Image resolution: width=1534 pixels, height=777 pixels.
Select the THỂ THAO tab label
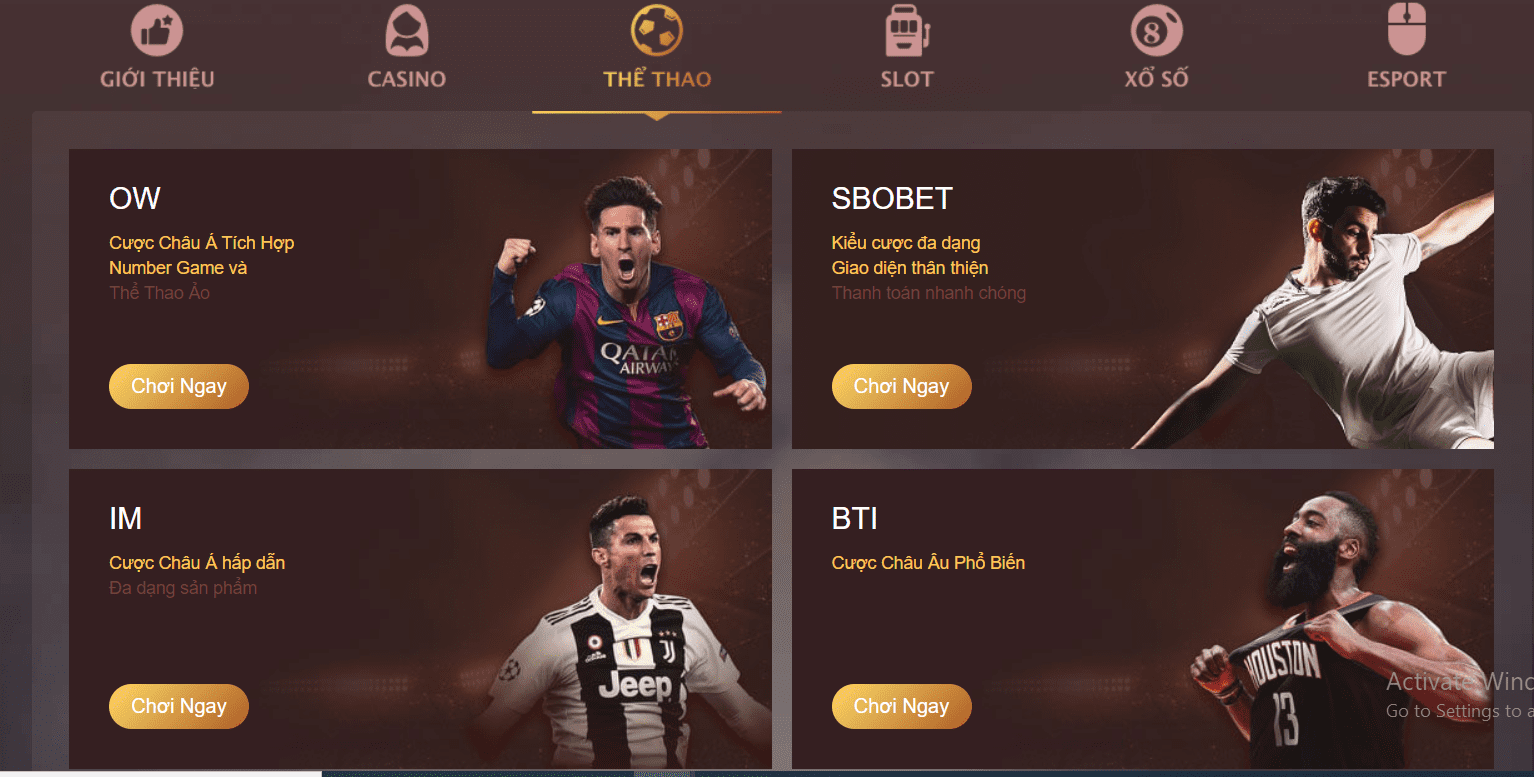point(657,79)
